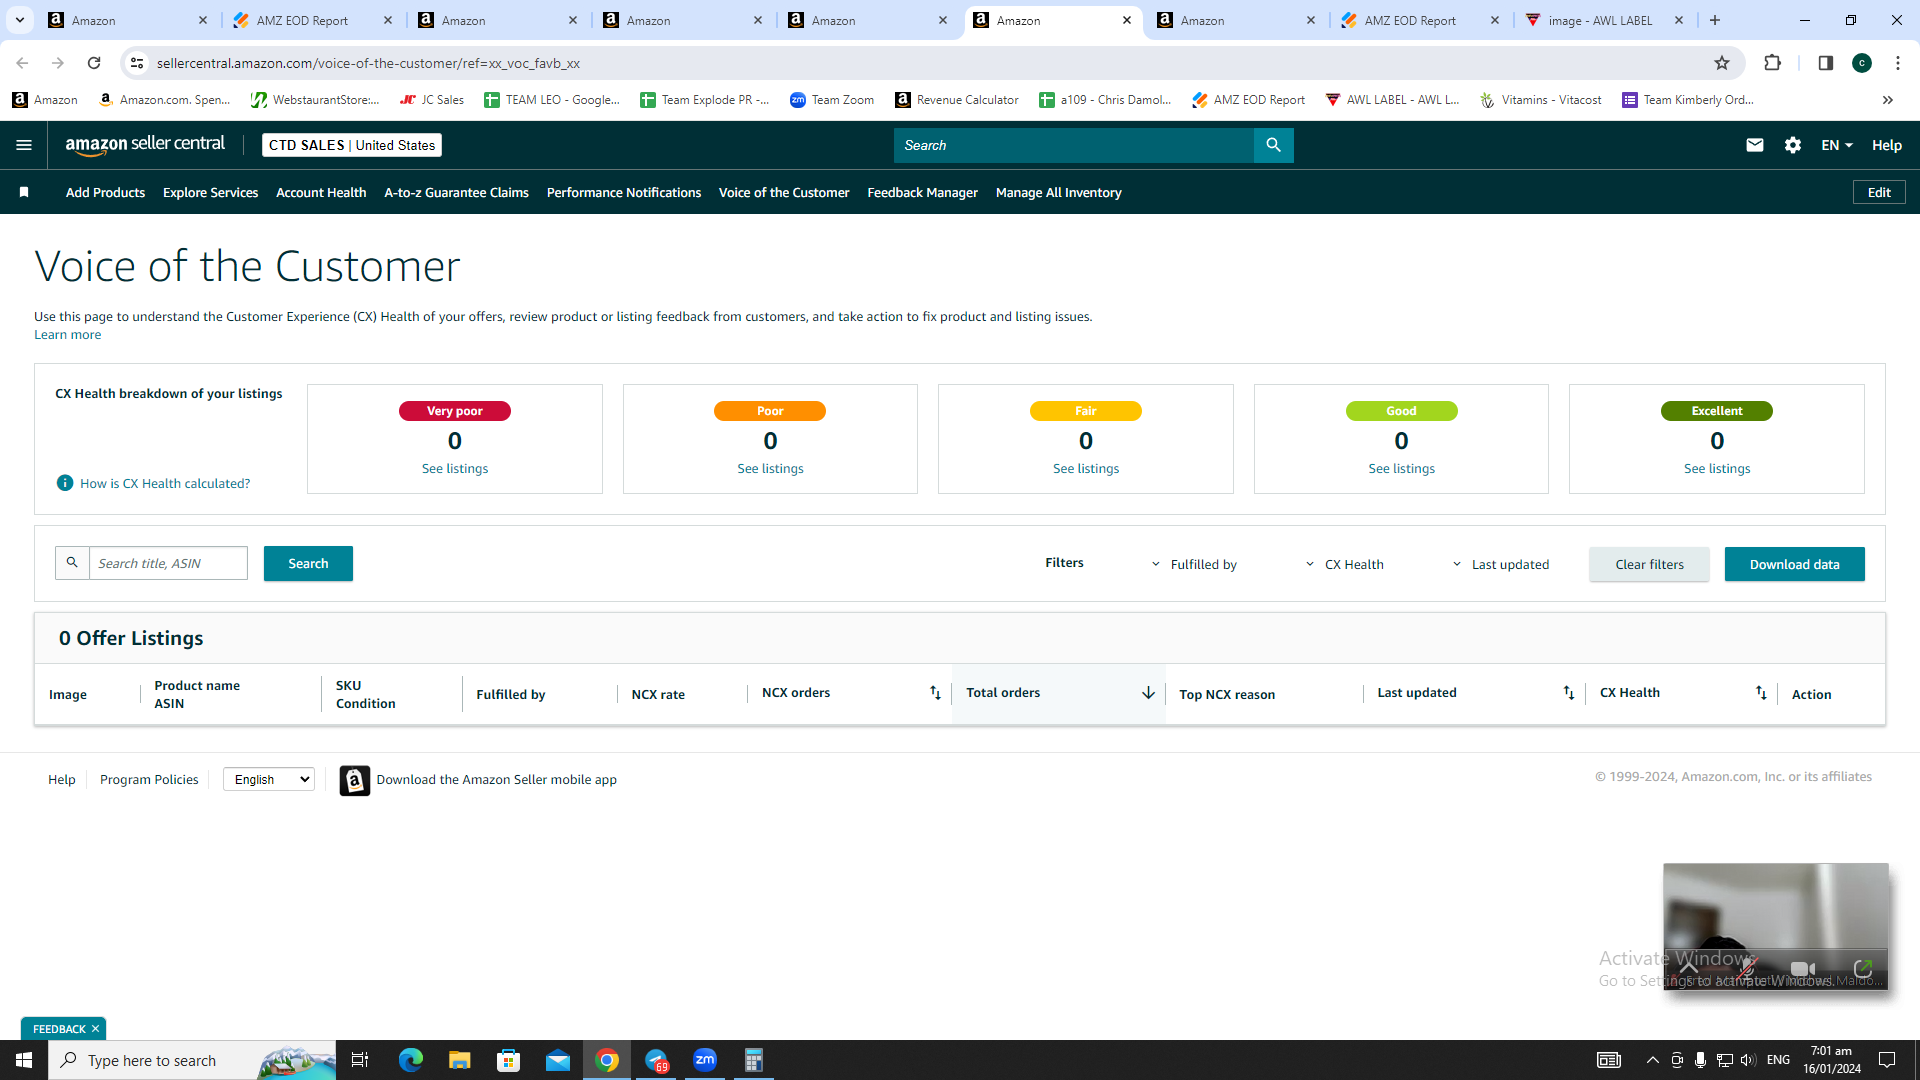The image size is (1920, 1080).
Task: Open Revenue Calculator bookmark
Action: point(957,100)
